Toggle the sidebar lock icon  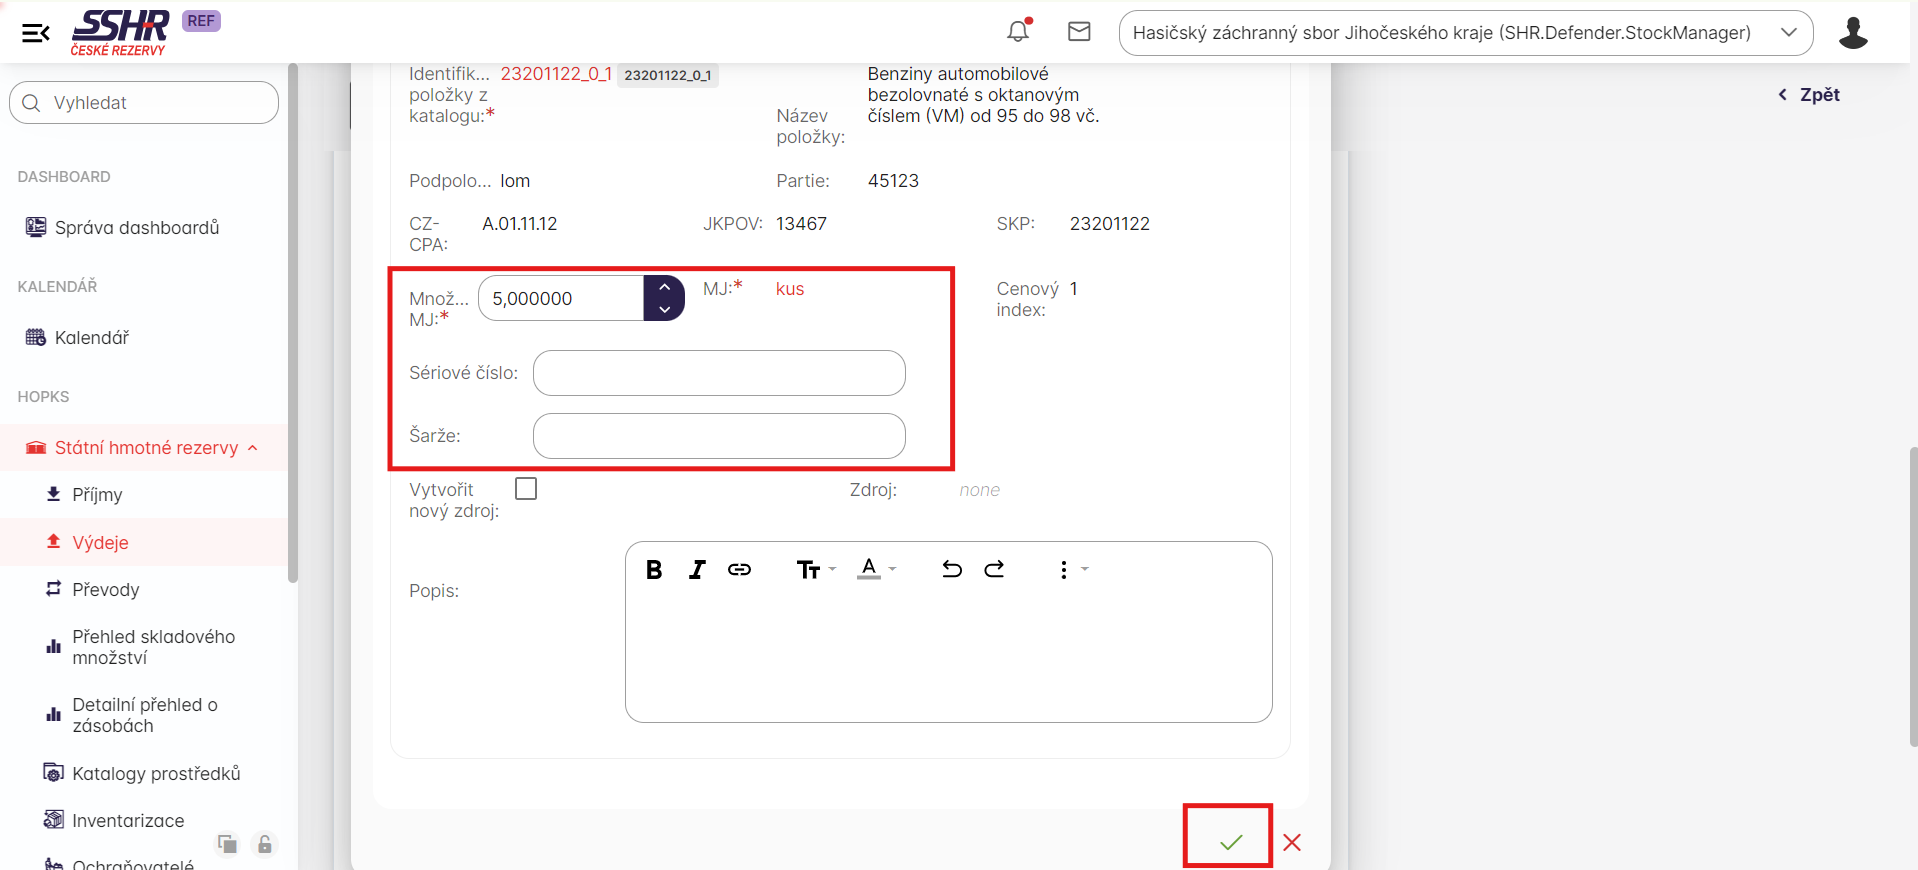point(265,845)
